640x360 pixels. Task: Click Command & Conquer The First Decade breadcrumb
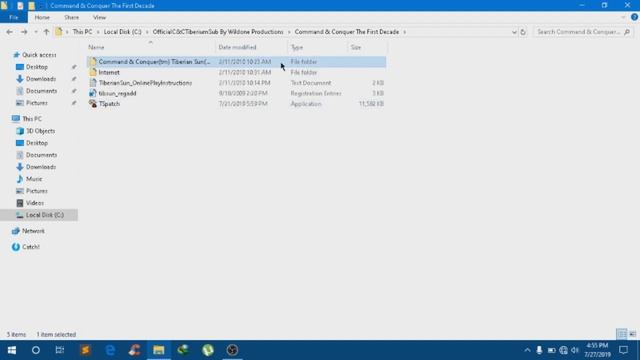coord(347,32)
